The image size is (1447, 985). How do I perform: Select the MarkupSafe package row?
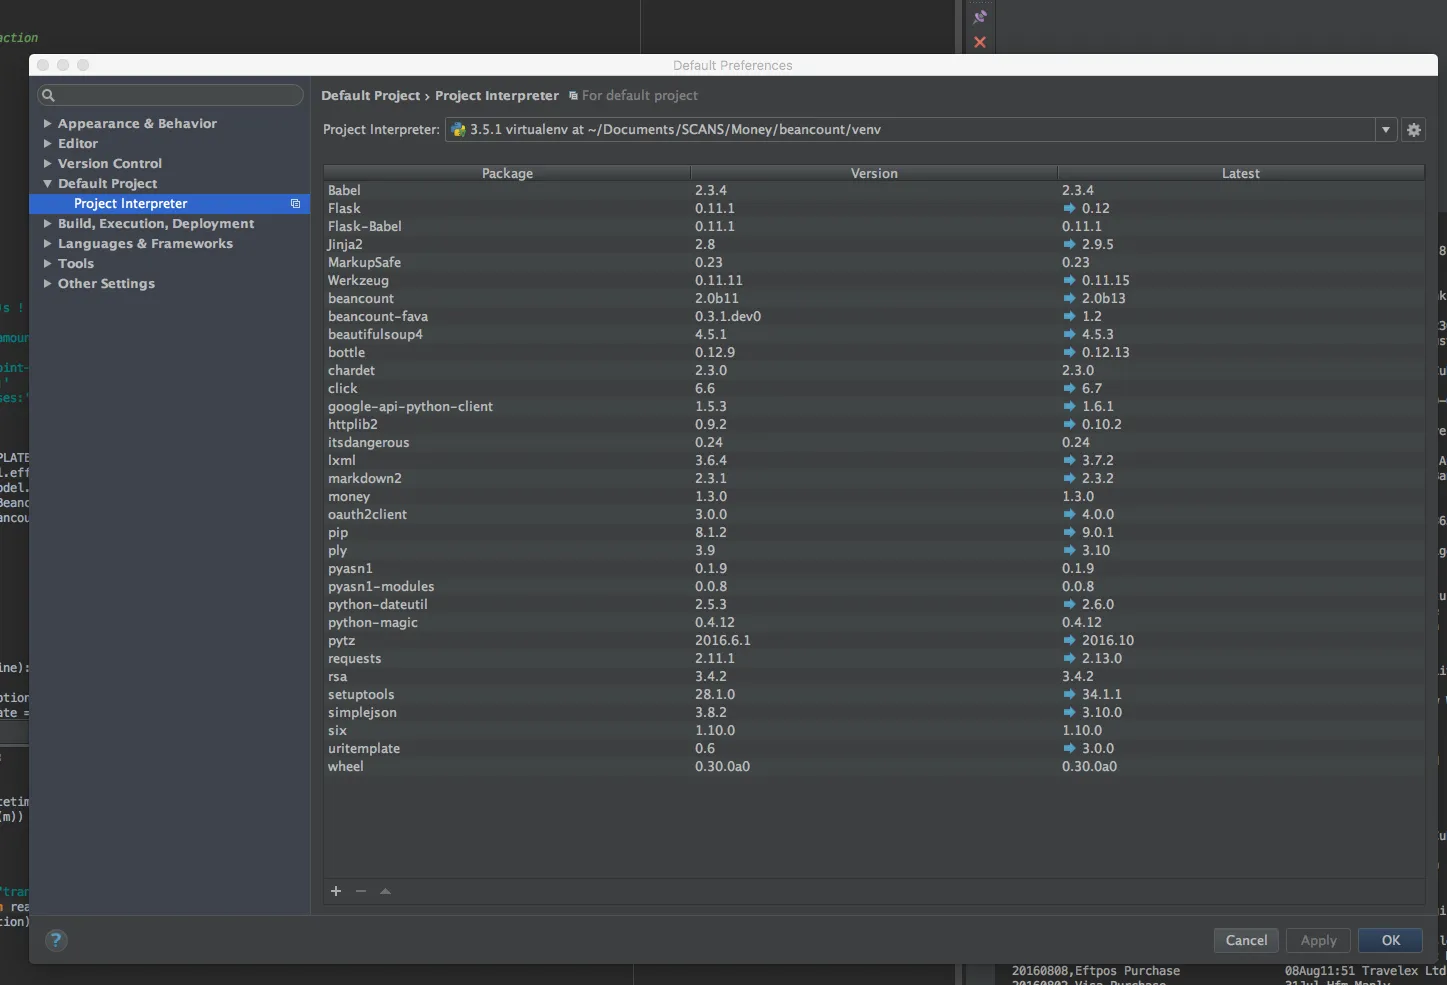874,262
